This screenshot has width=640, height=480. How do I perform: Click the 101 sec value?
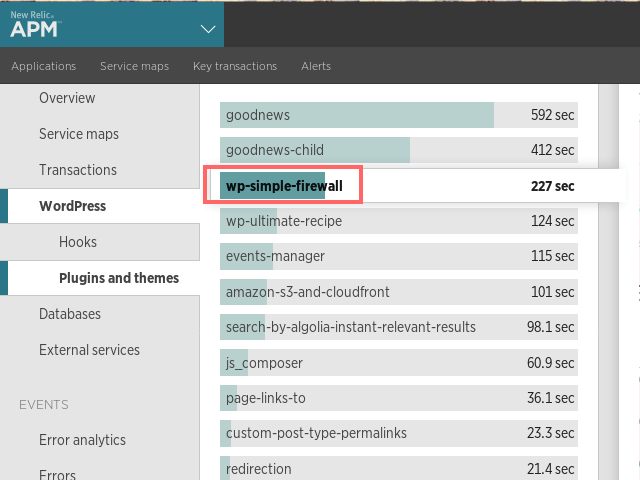pos(552,292)
